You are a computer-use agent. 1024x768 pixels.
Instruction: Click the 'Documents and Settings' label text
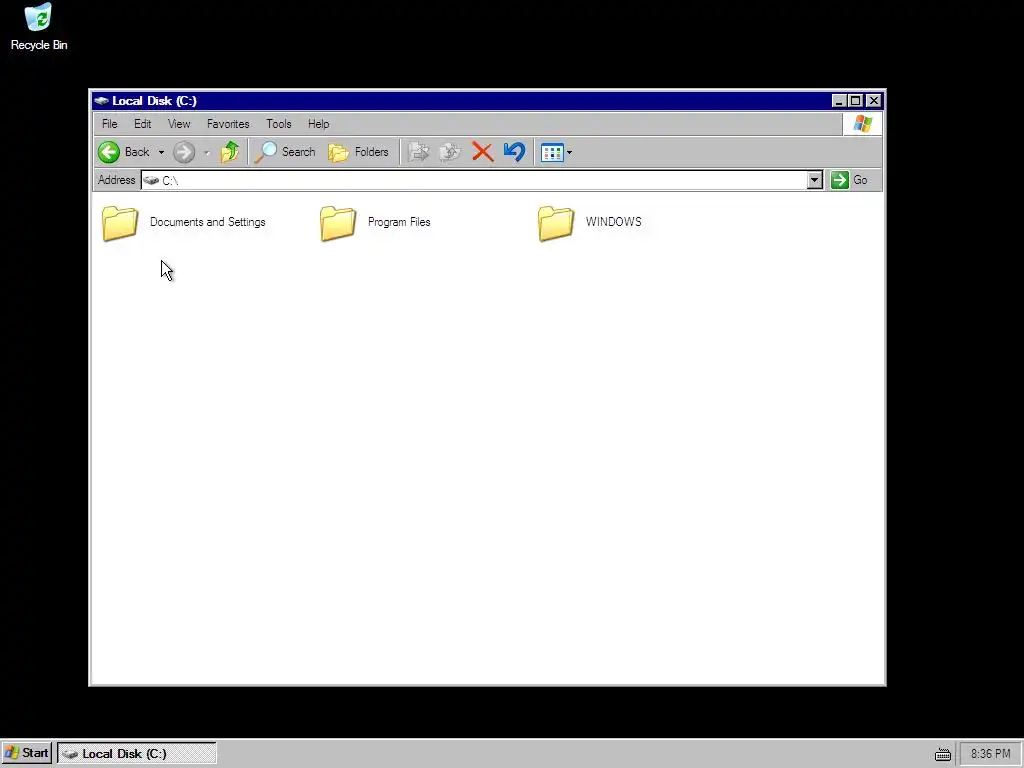coord(208,222)
